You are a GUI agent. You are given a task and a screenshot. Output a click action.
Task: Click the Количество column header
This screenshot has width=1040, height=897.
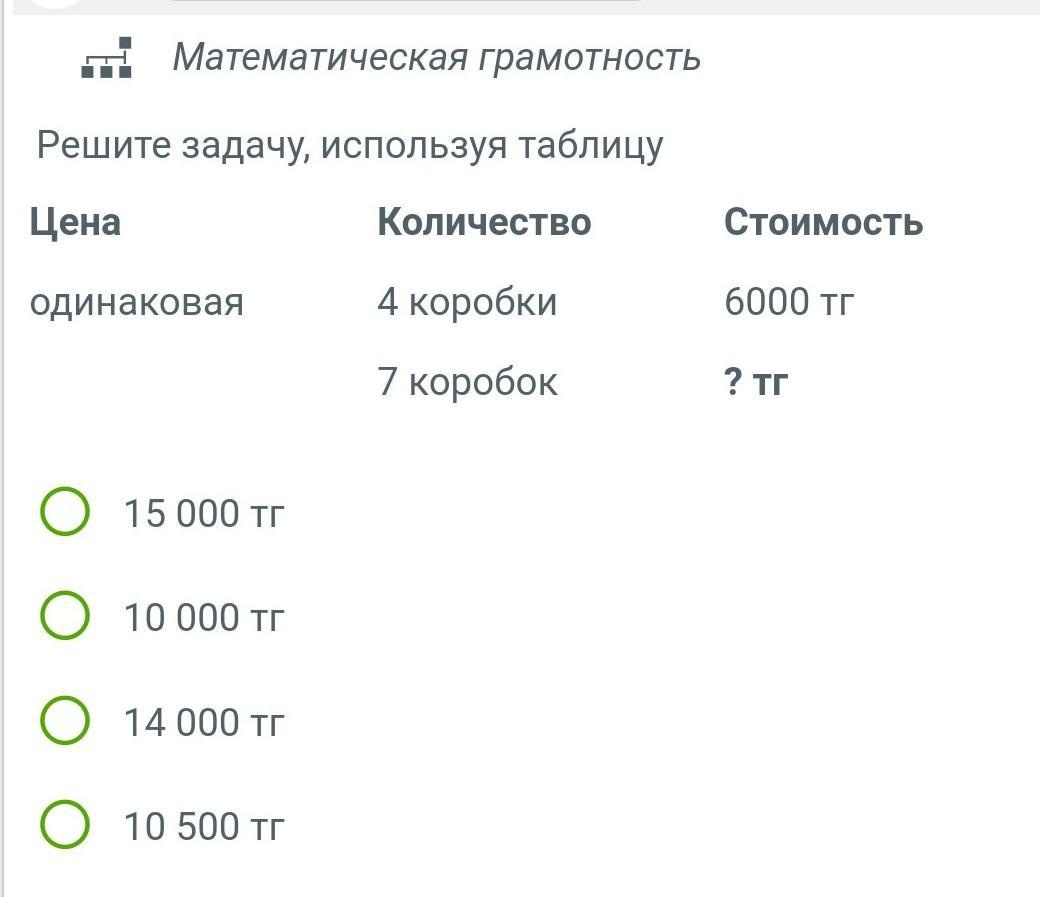pos(484,222)
